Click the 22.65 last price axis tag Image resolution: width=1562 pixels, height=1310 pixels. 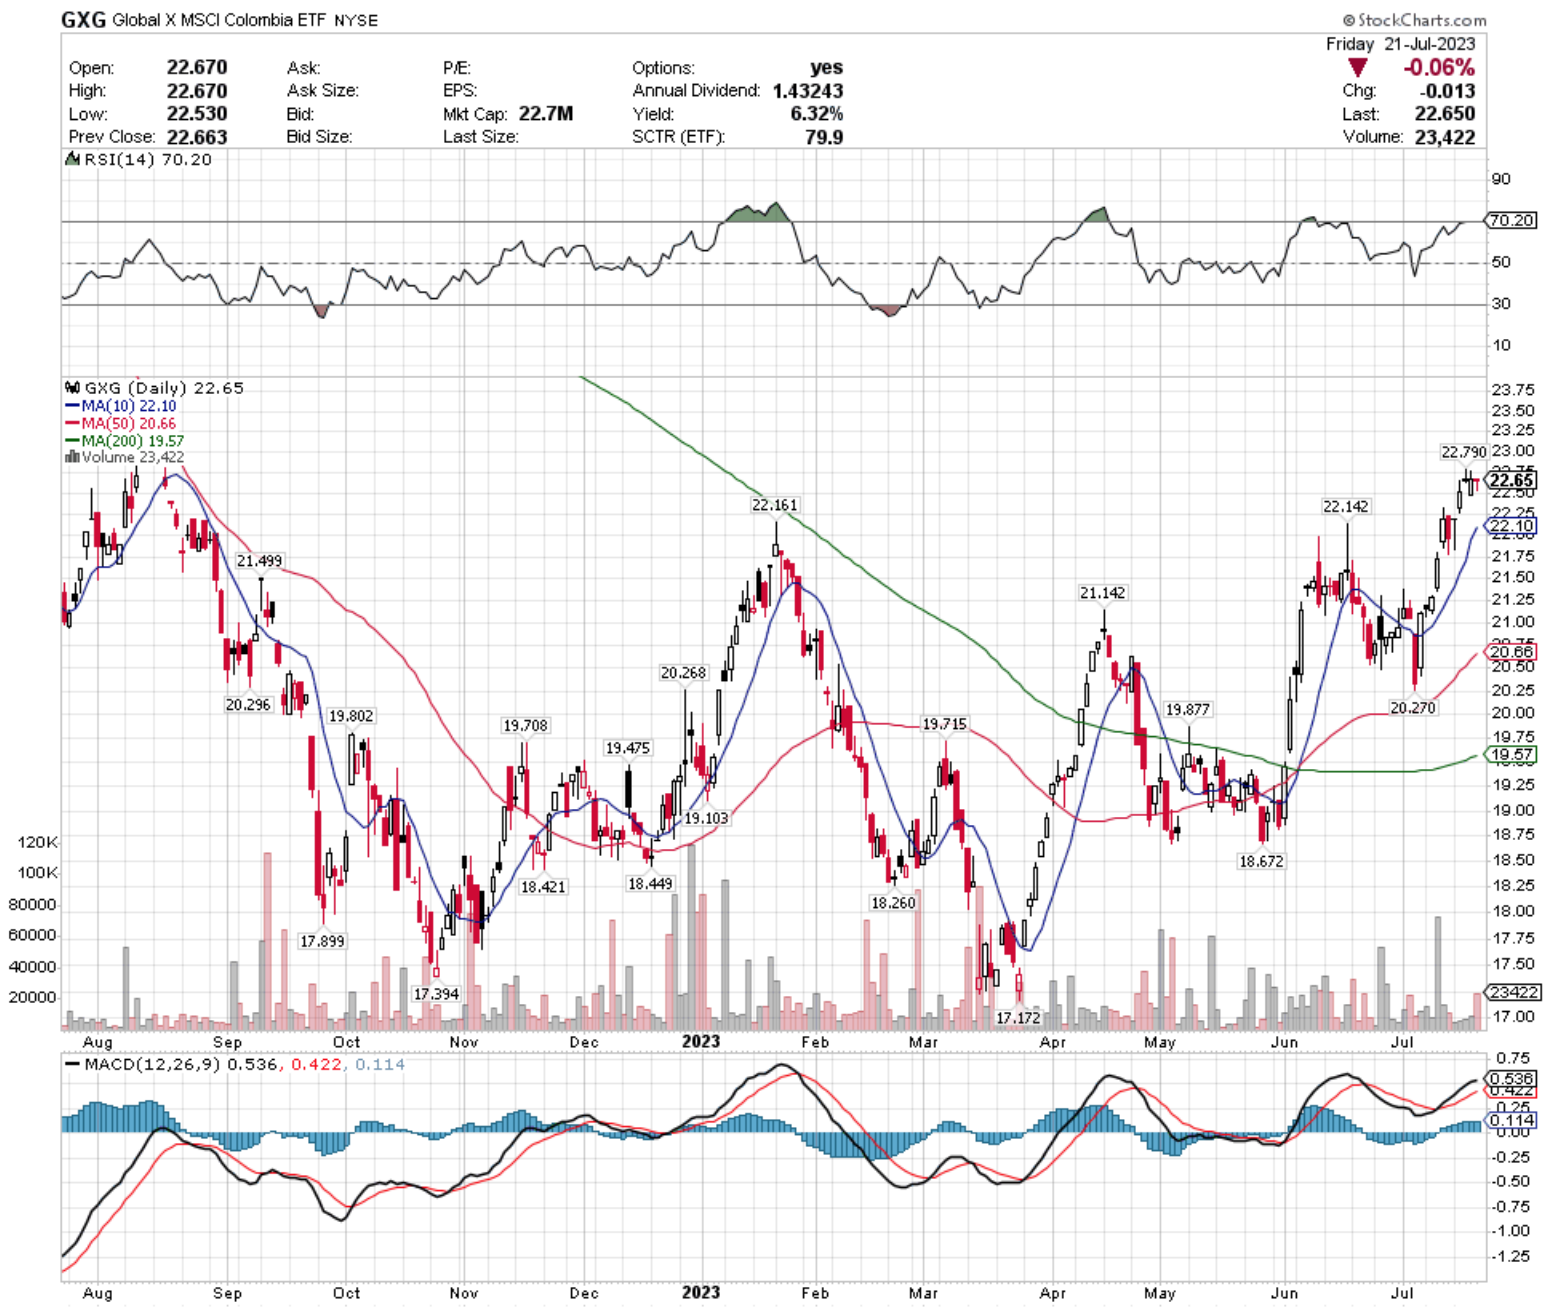(1512, 481)
